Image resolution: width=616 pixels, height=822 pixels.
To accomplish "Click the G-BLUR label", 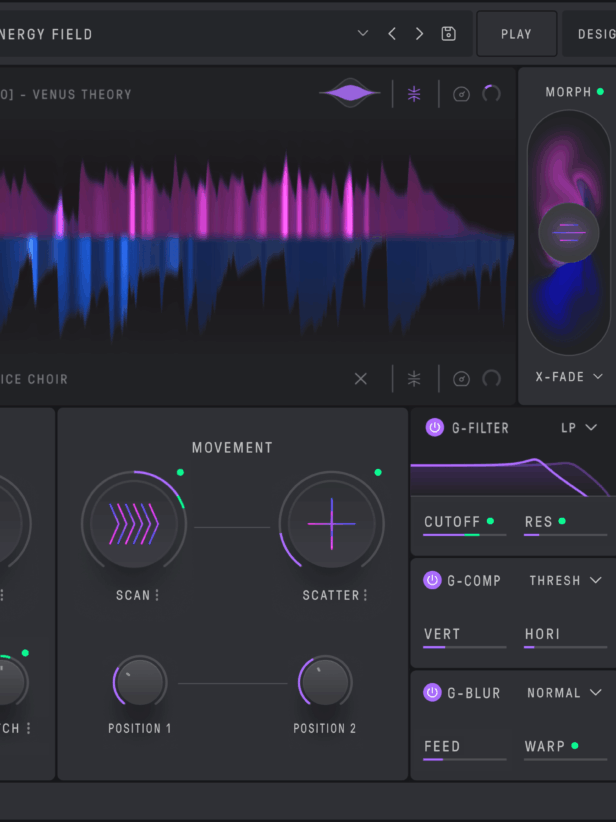I will (x=473, y=693).
